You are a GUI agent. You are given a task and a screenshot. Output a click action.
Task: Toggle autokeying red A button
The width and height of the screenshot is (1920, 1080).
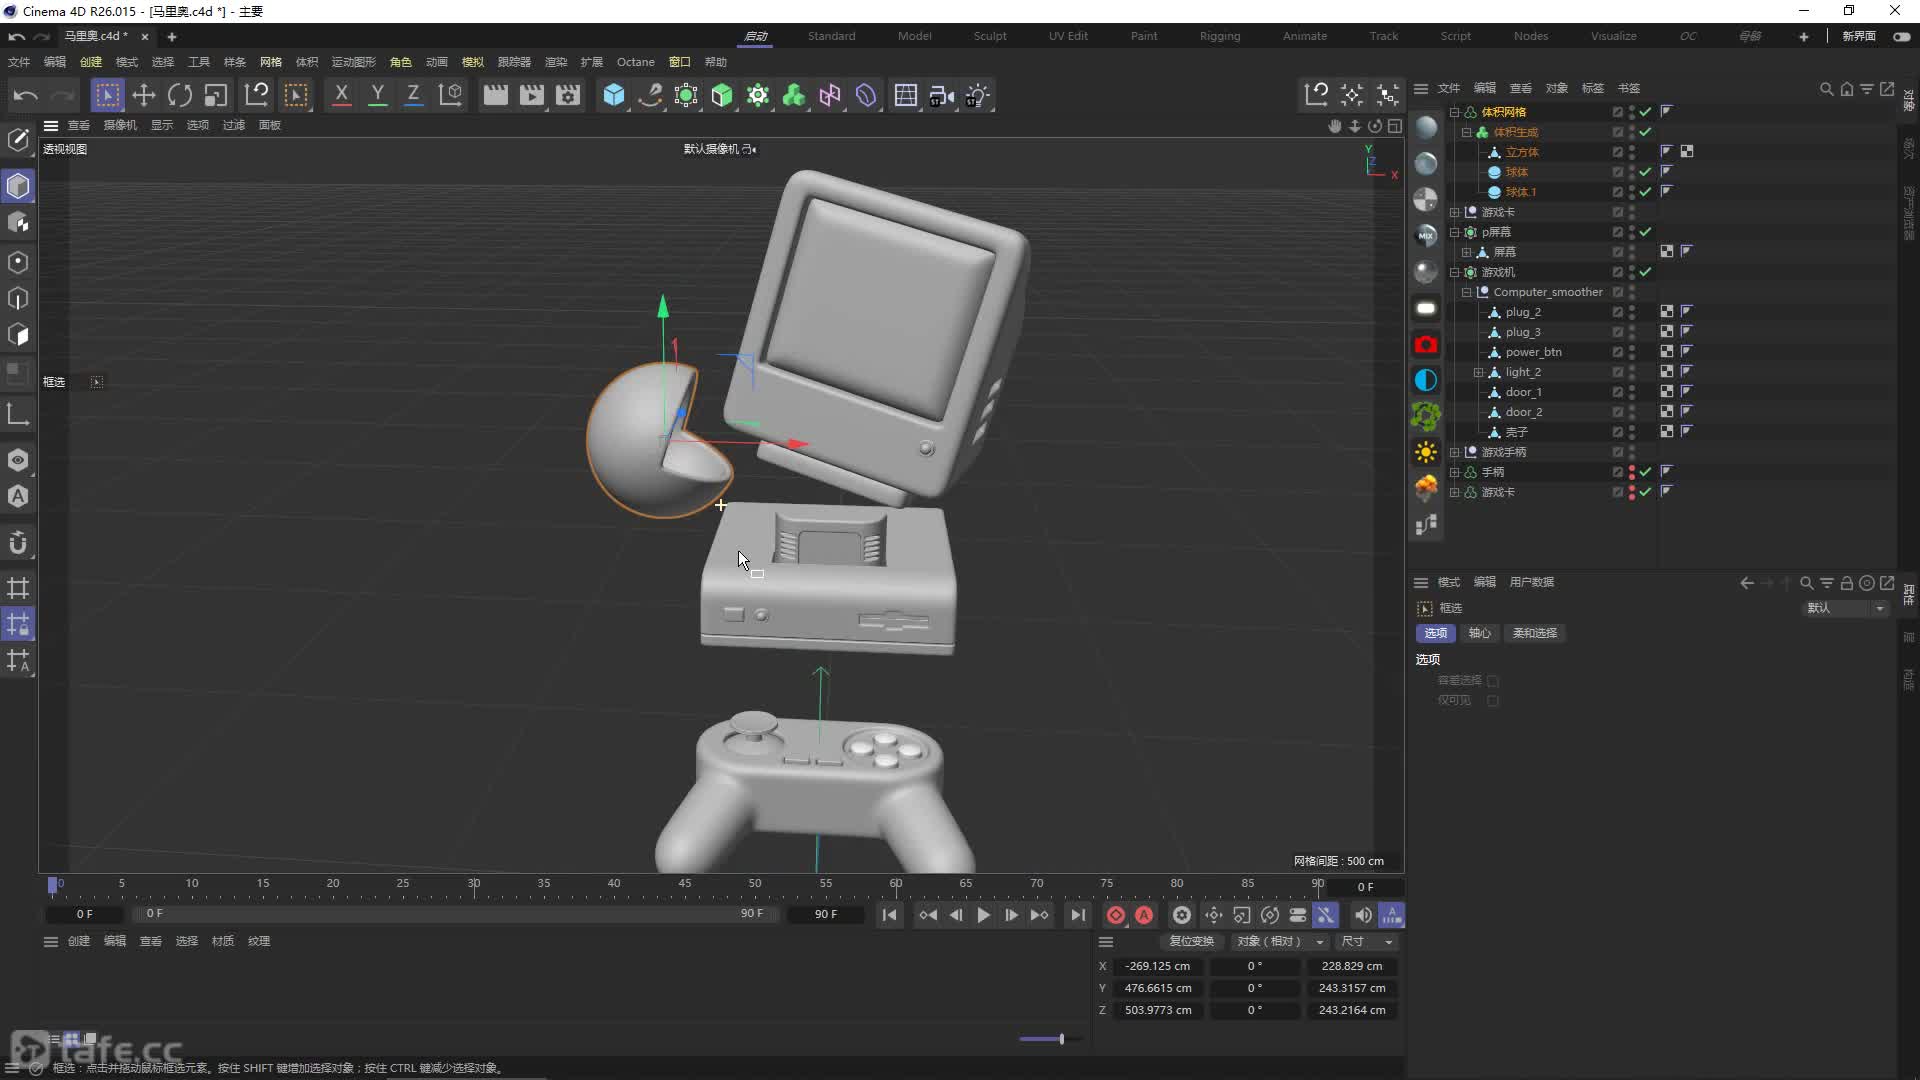click(x=1144, y=915)
